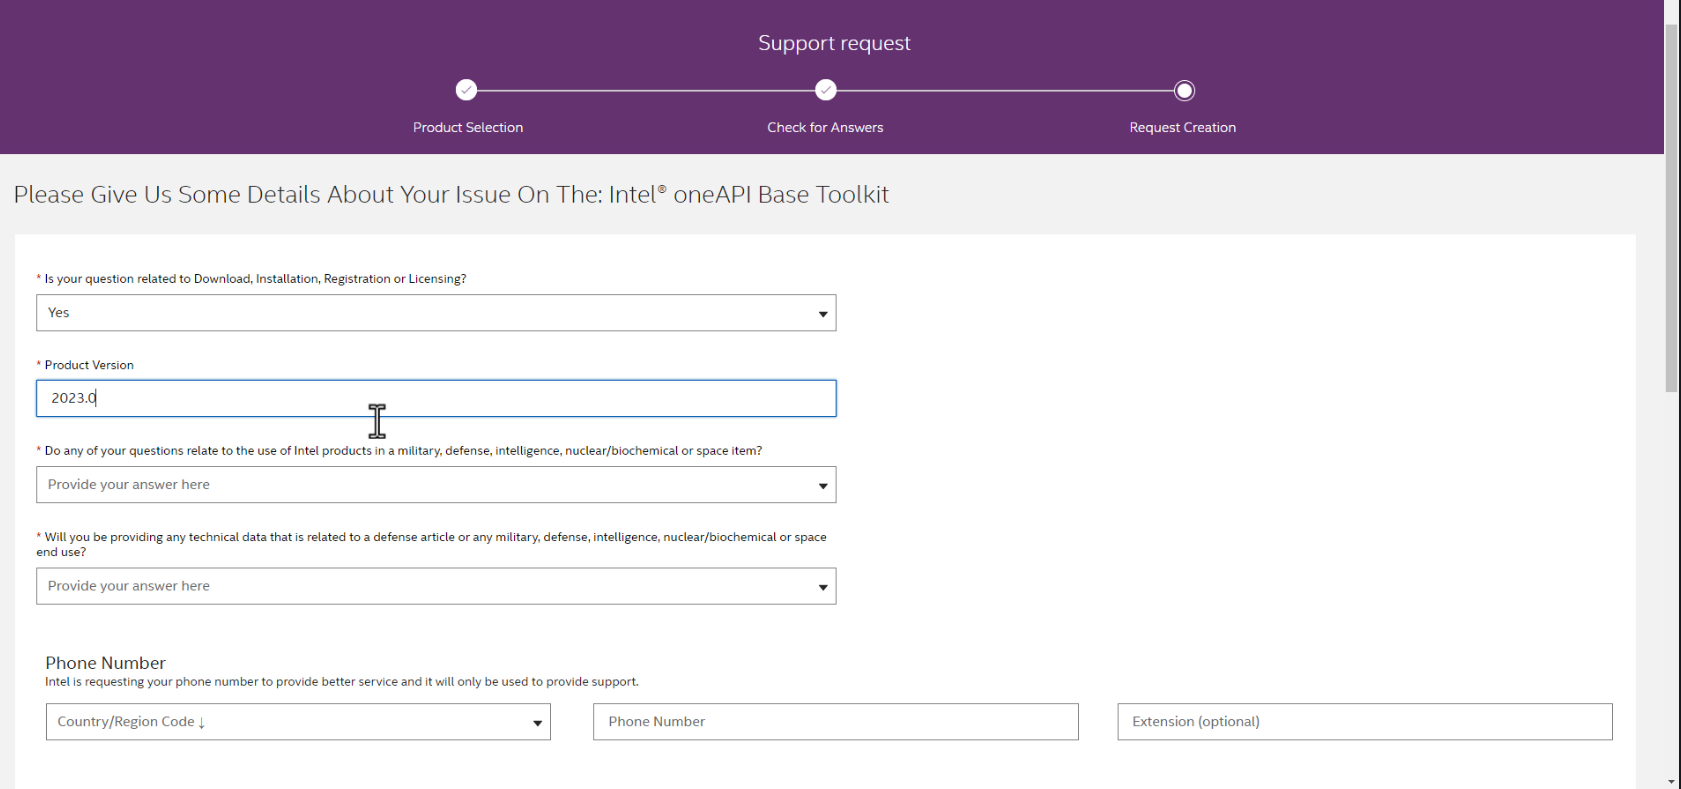Viewport: 1681px width, 789px height.
Task: Click the Support request heading
Action: coord(834,43)
